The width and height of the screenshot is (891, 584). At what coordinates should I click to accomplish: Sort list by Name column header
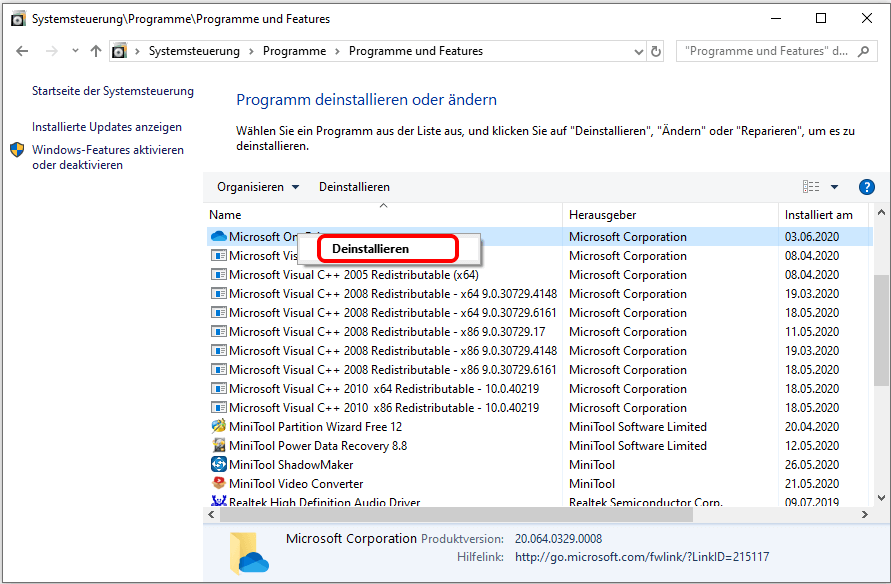[225, 215]
